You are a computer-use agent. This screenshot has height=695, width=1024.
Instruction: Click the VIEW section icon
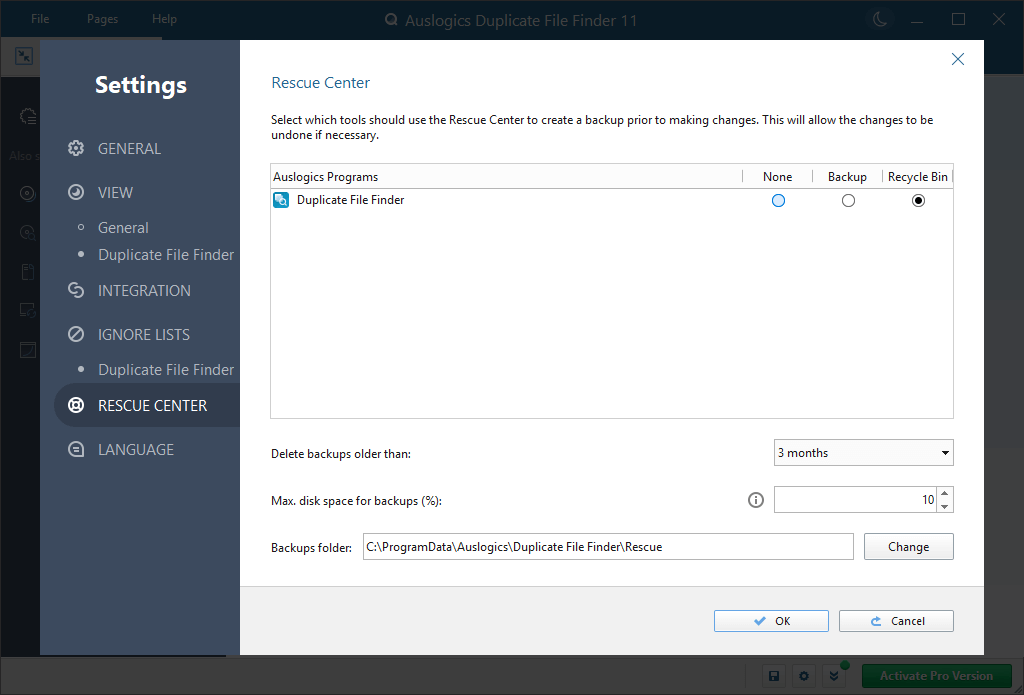click(x=76, y=192)
